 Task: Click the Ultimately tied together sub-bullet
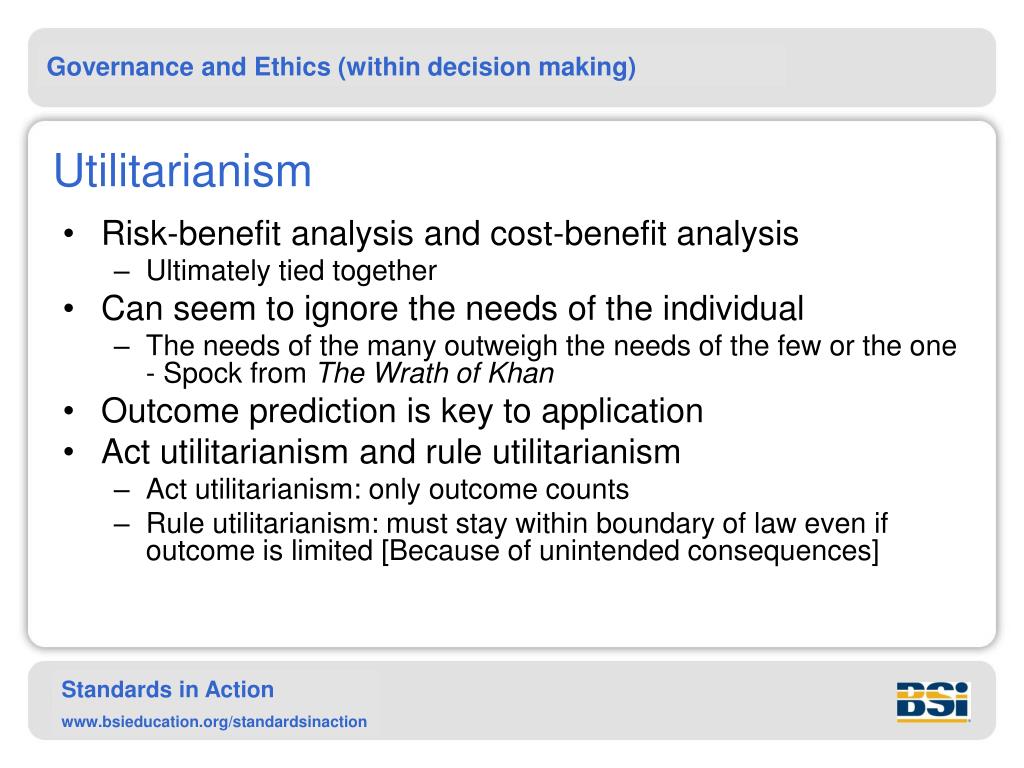(291, 271)
